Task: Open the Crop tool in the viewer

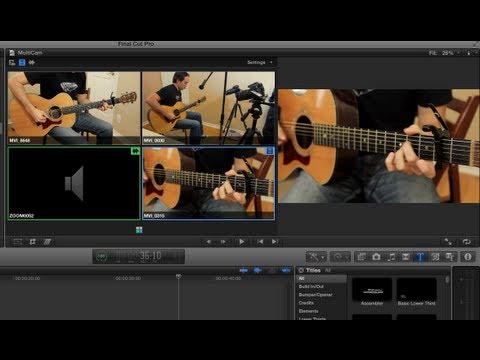Action: (32, 242)
